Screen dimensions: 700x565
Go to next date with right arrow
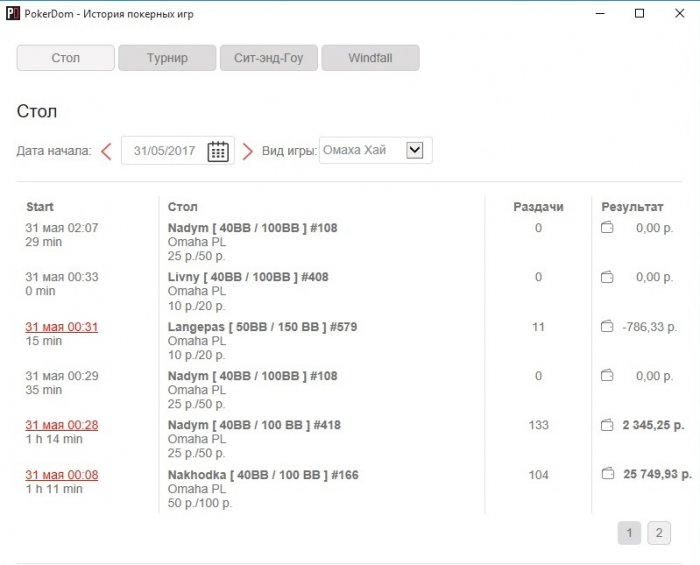(x=248, y=151)
